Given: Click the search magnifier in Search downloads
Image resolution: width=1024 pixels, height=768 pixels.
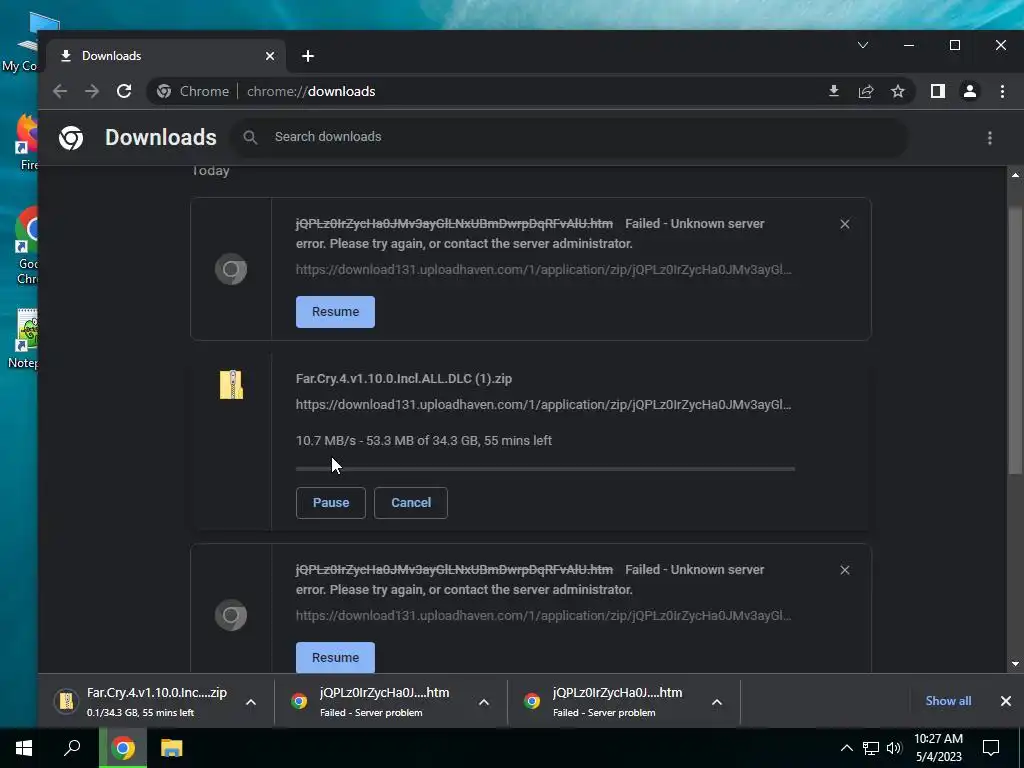Looking at the screenshot, I should tap(250, 137).
